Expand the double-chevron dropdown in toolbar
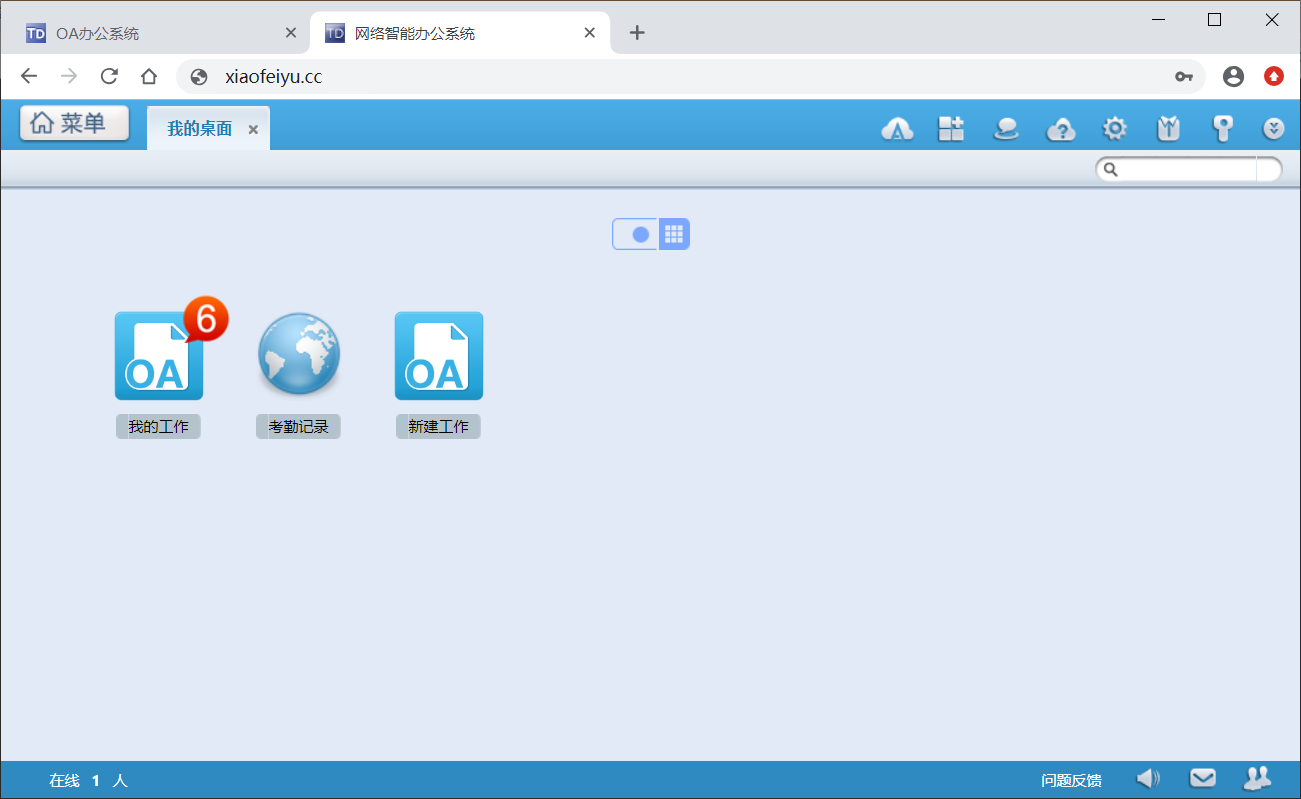 pos(1273,129)
